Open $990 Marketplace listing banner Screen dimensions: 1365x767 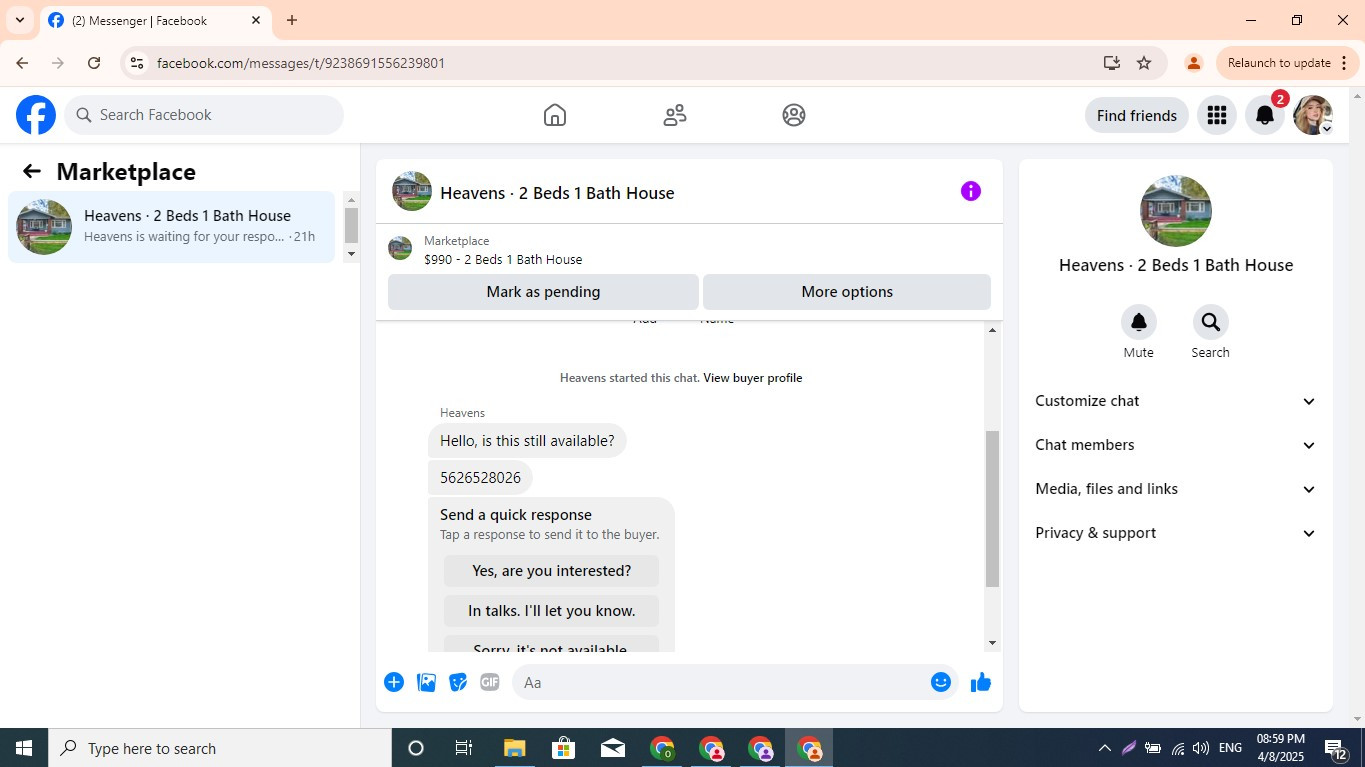pyautogui.click(x=689, y=249)
